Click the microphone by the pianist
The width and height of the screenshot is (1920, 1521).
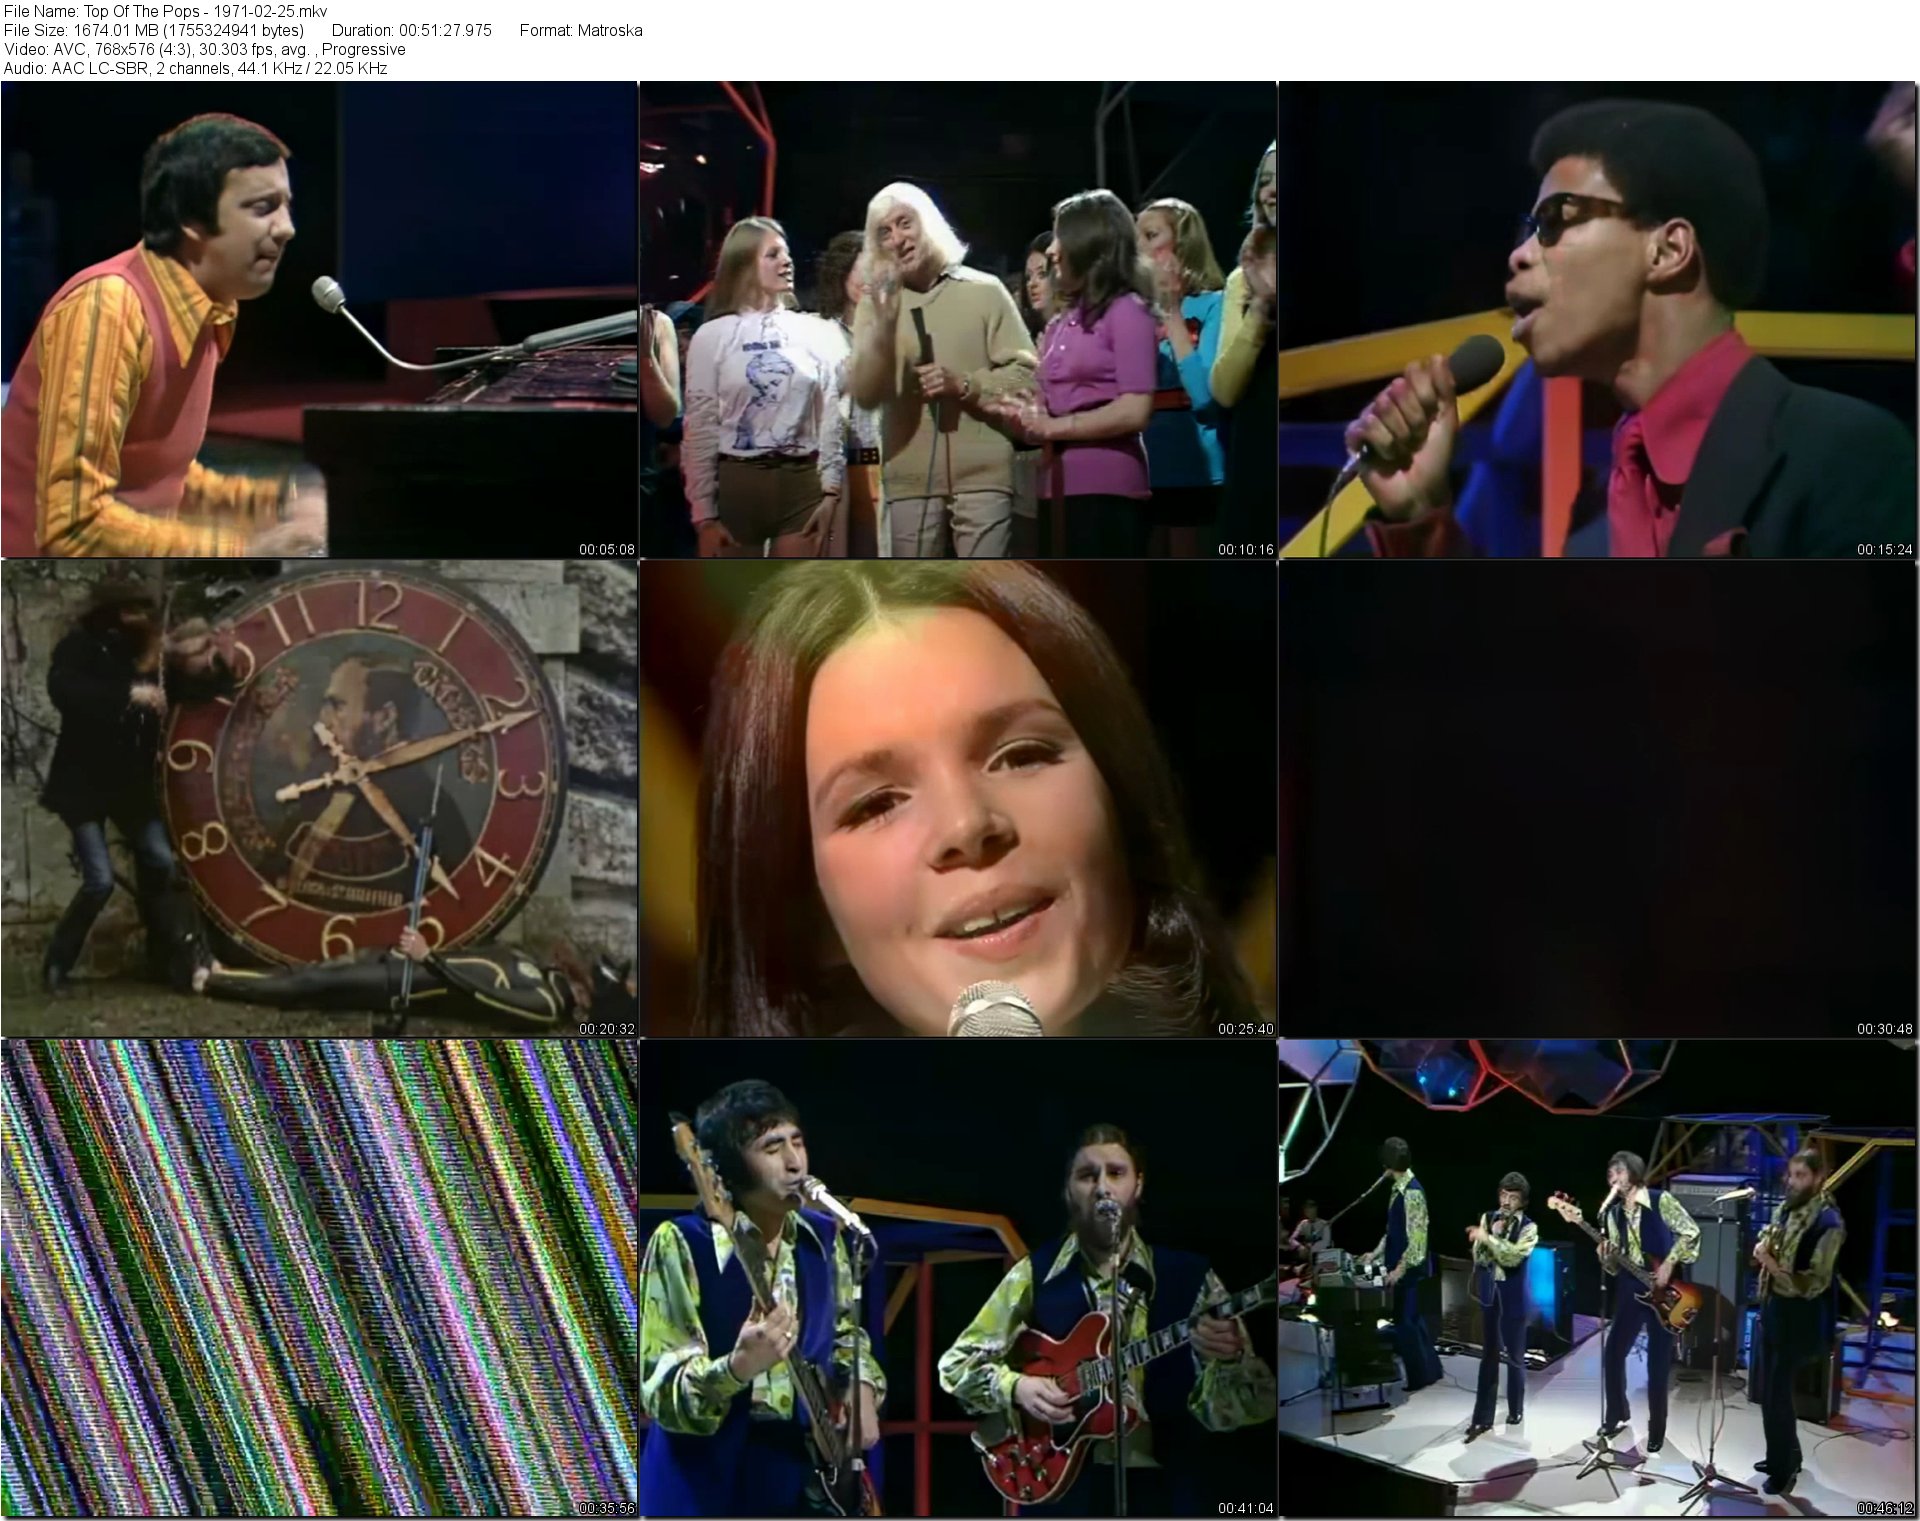[x=330, y=294]
